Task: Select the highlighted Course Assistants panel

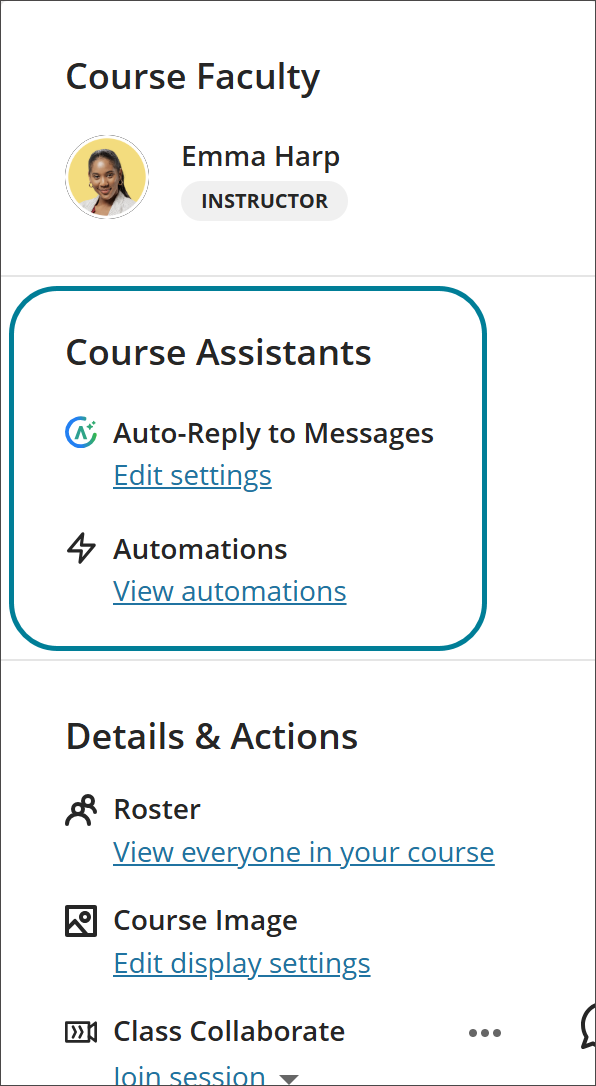Action: coord(248,468)
